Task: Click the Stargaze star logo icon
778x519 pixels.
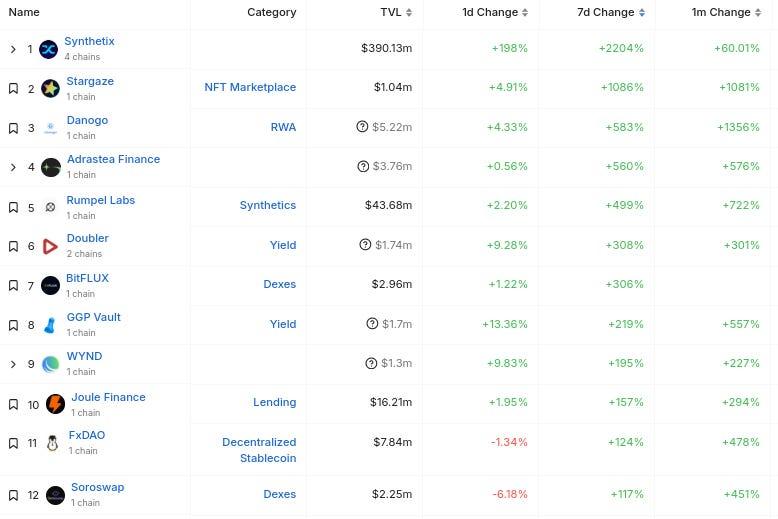Action: tap(50, 88)
